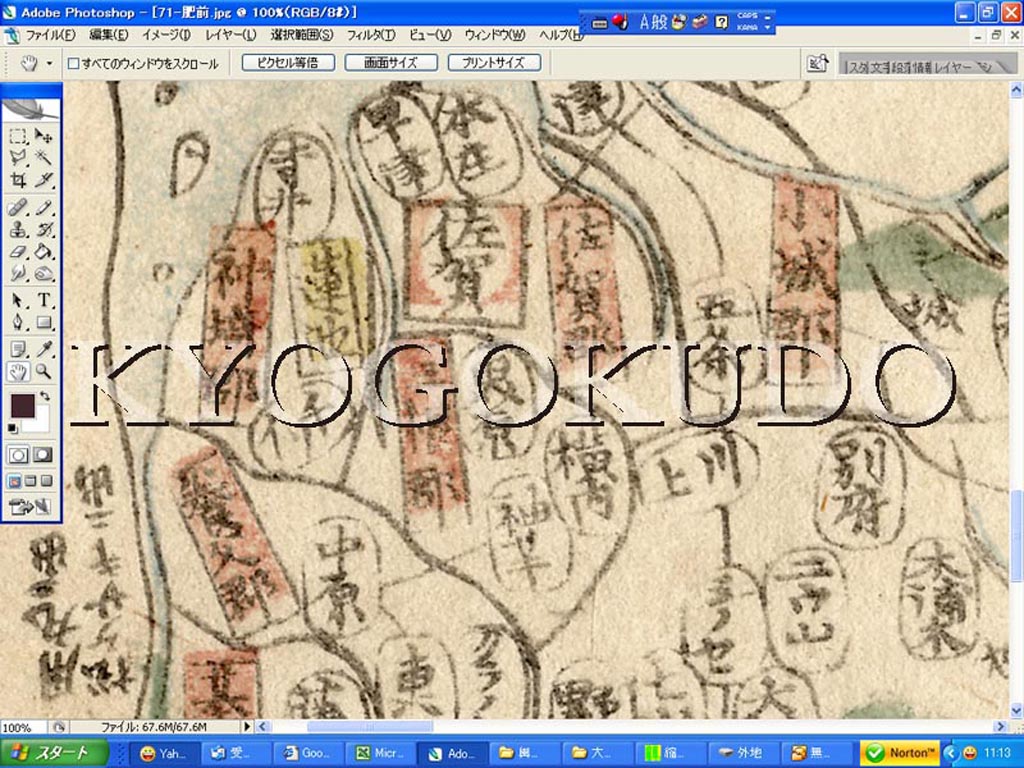Select the Paint Bucket tool

click(x=43, y=251)
